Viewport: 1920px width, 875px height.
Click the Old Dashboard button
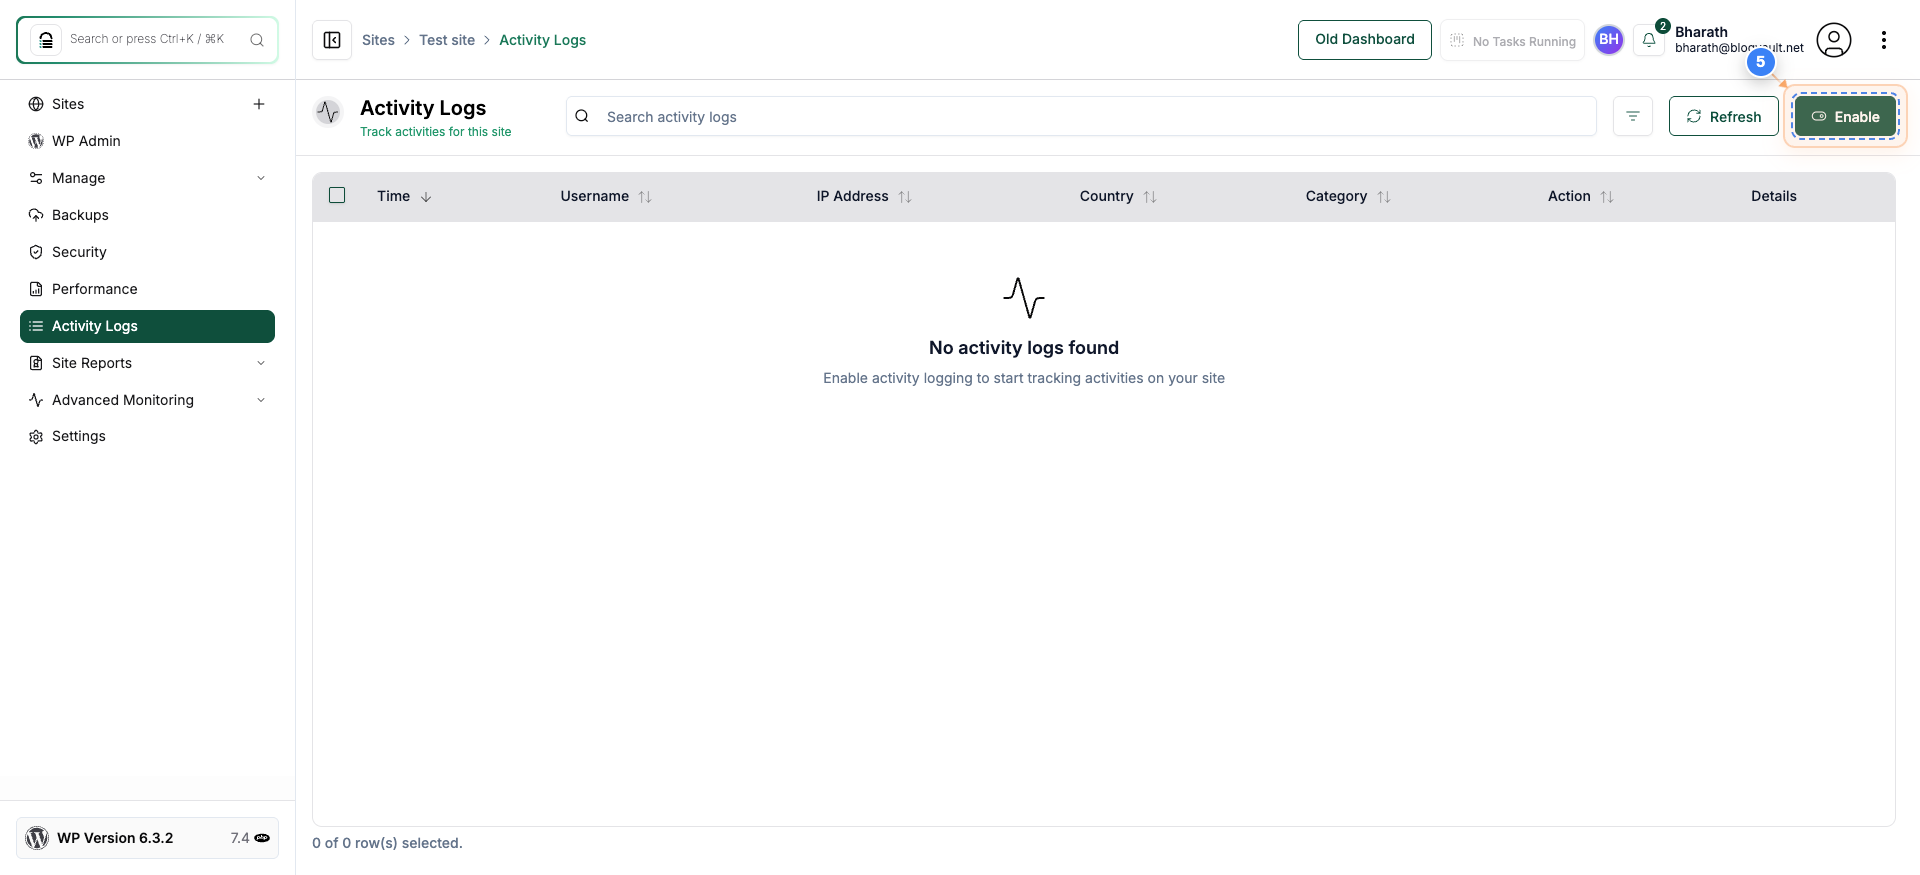(x=1364, y=40)
